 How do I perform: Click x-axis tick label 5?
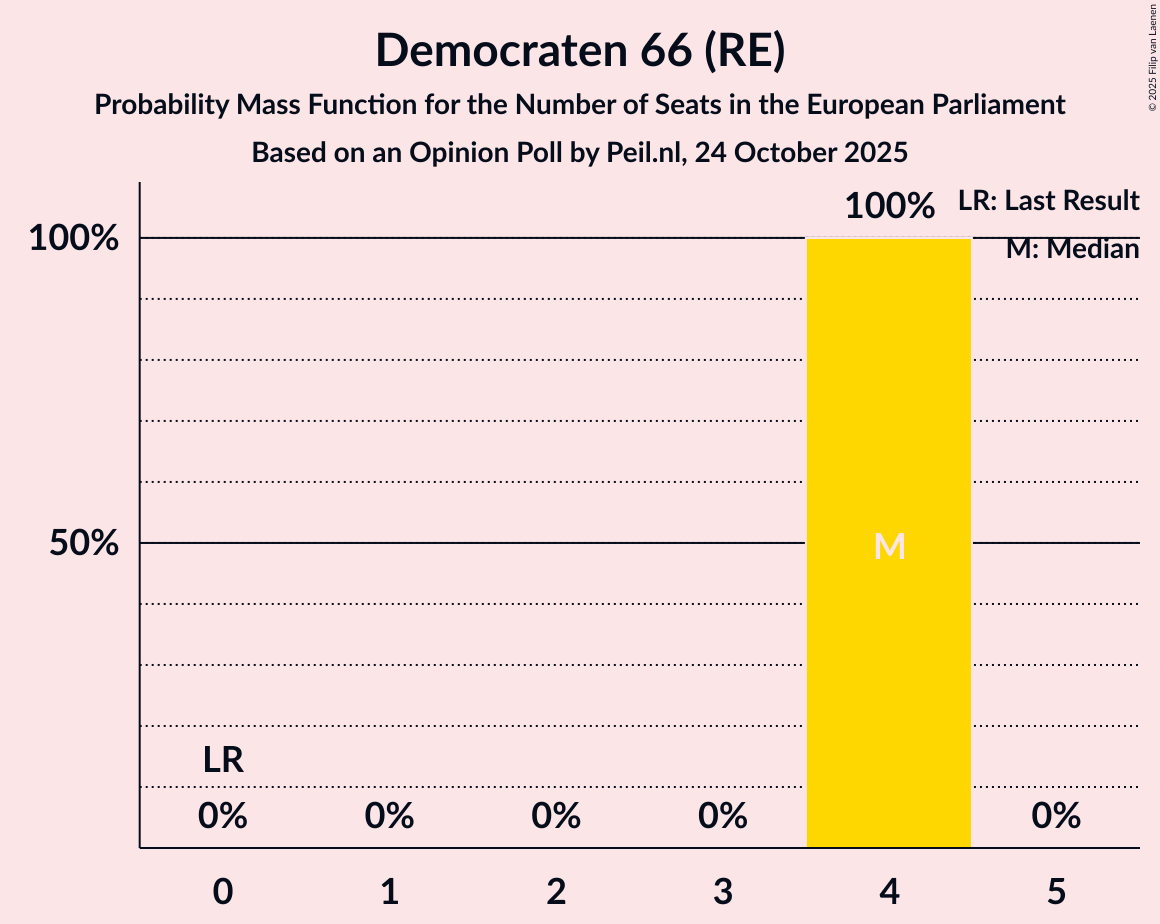click(x=1056, y=891)
